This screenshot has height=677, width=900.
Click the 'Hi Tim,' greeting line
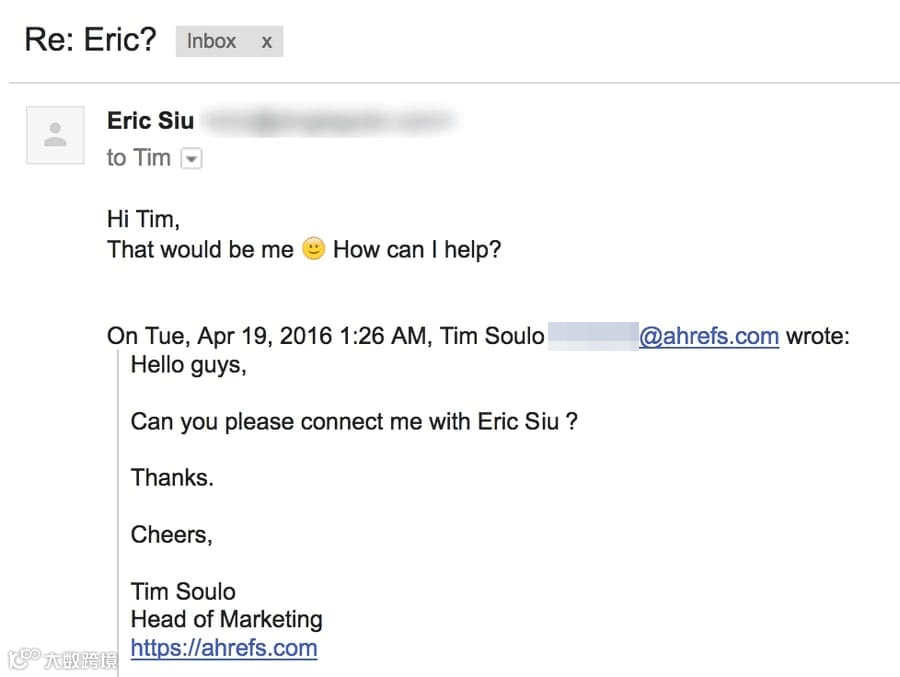coord(143,219)
